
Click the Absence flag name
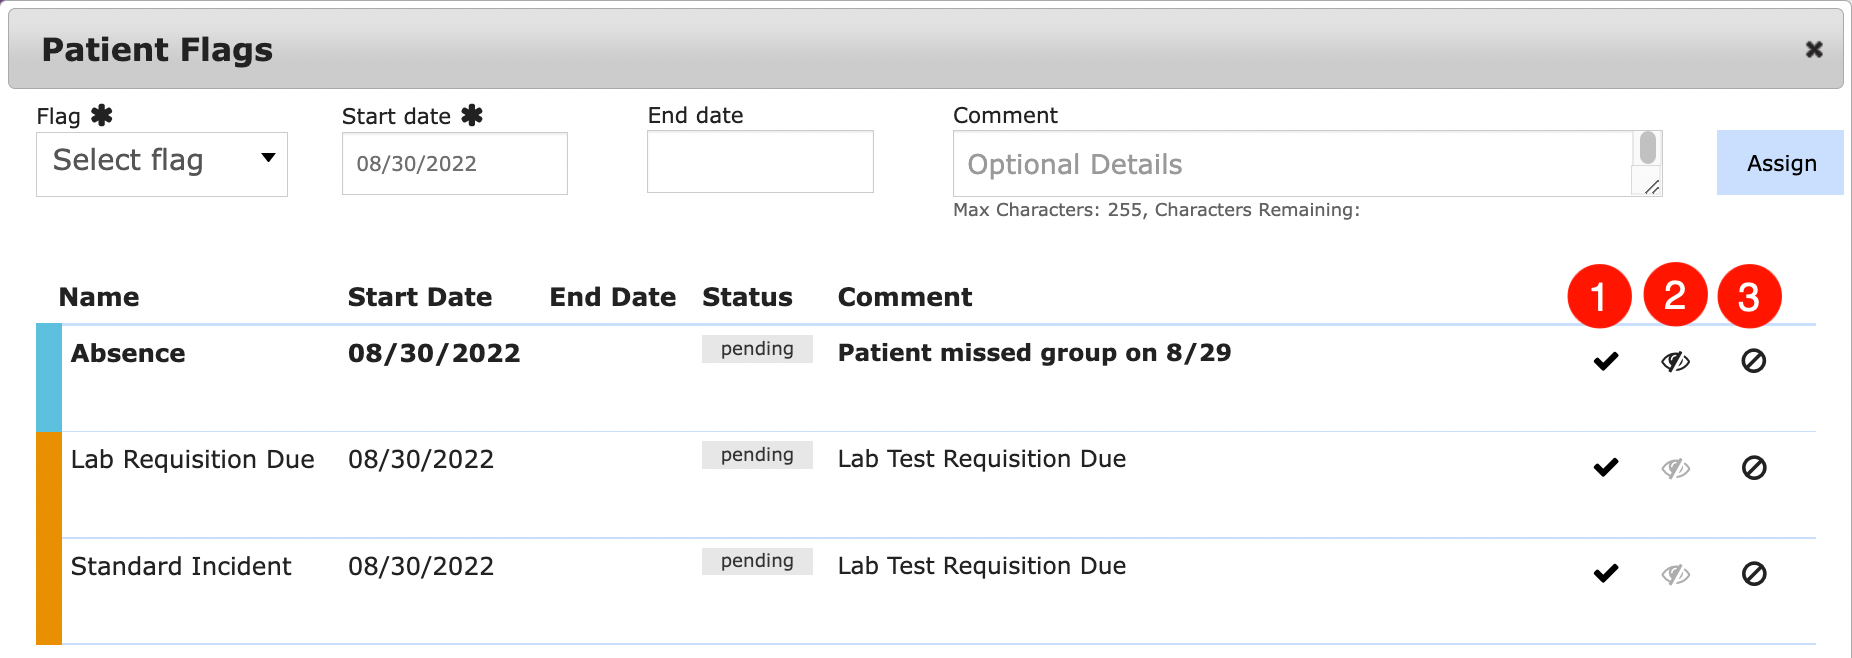[128, 353]
